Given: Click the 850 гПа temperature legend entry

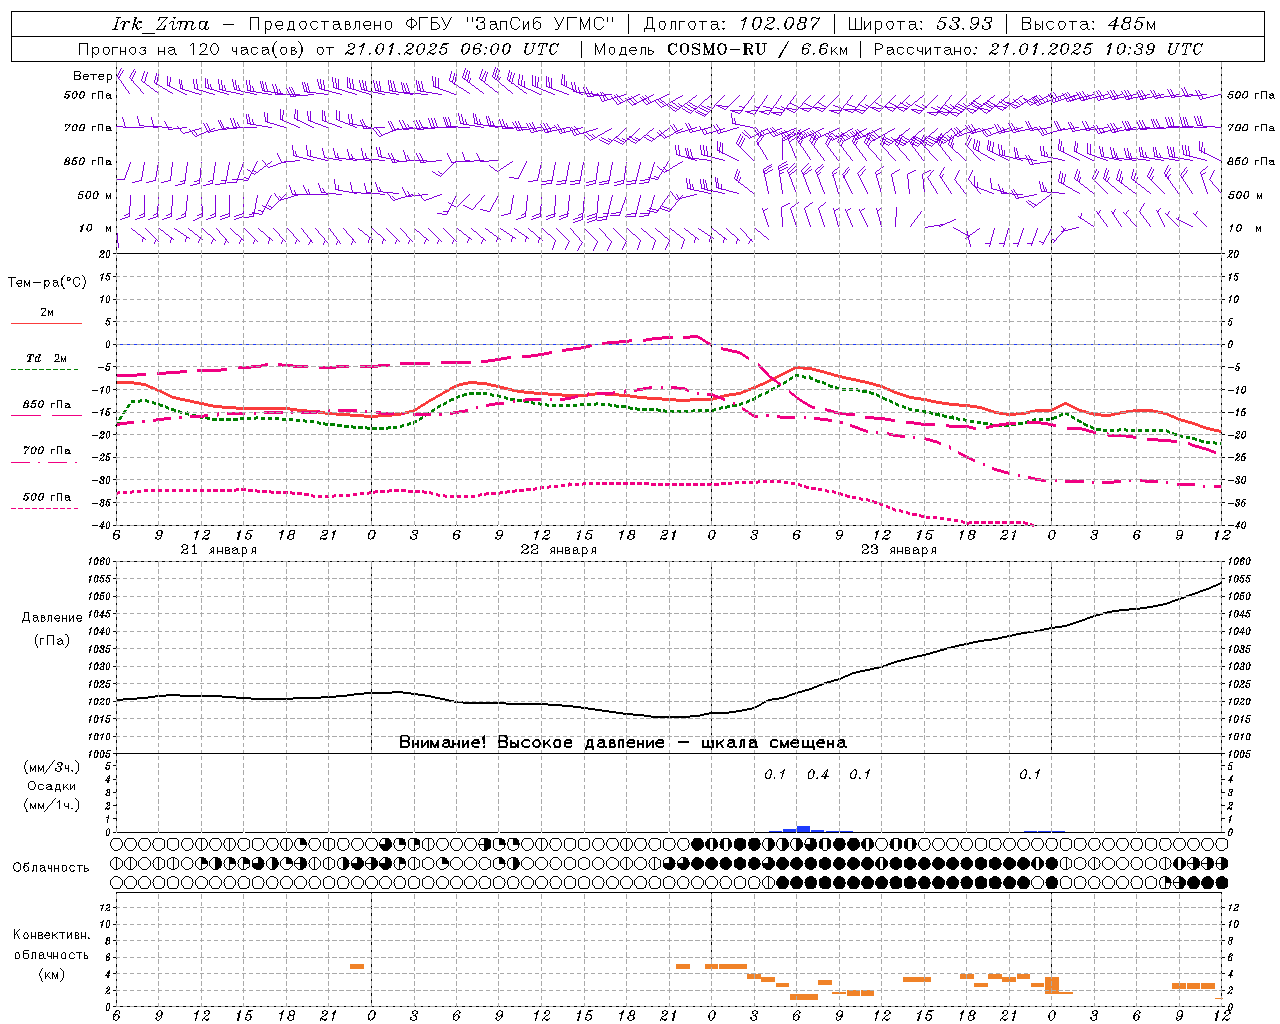Looking at the screenshot, I should click(47, 405).
